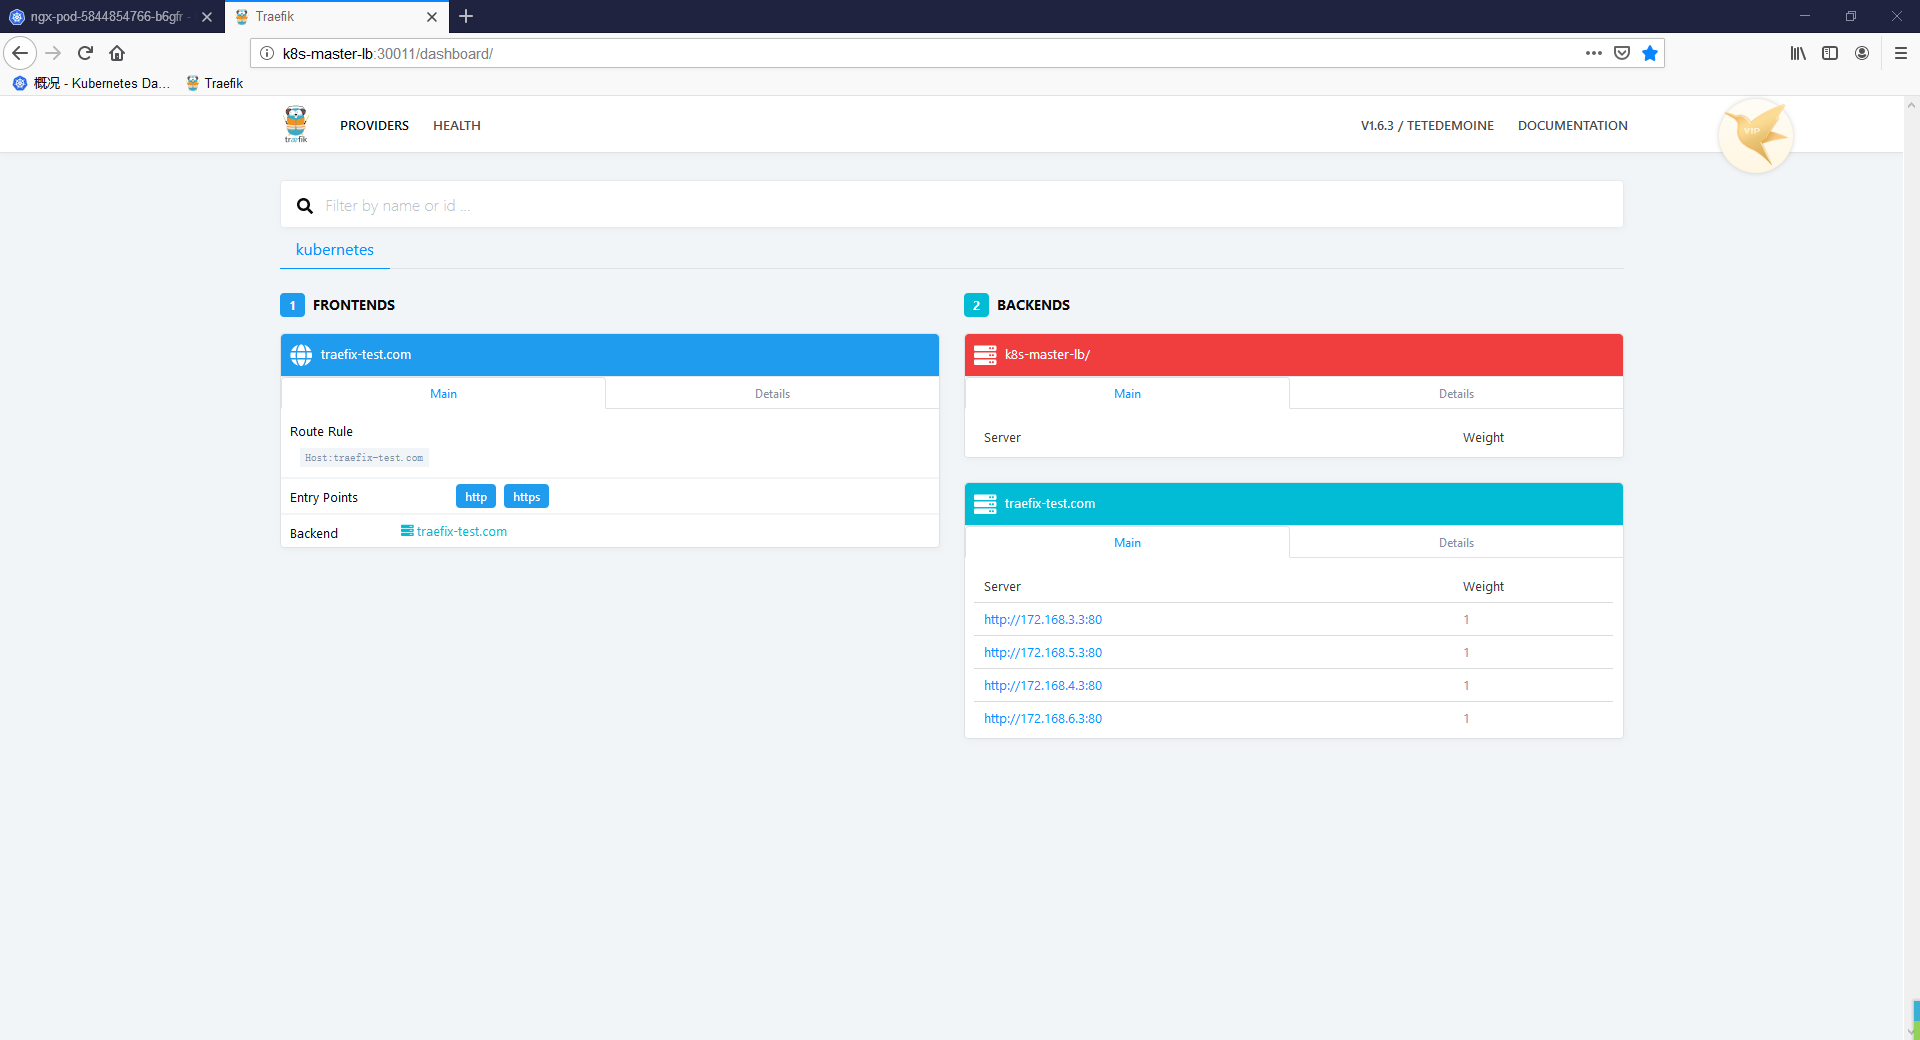
Task: Click server icon on k8s-master-lb/ backend header
Action: [x=985, y=355]
